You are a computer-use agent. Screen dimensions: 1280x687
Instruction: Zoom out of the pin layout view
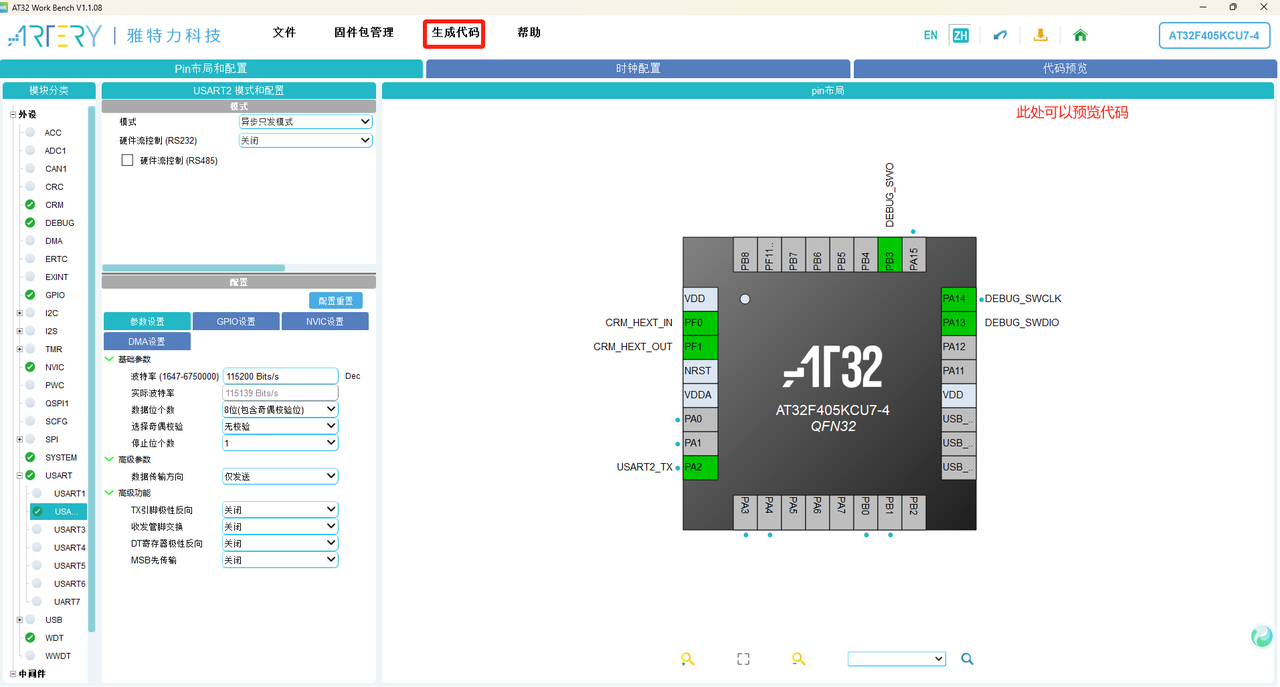[x=798, y=659]
